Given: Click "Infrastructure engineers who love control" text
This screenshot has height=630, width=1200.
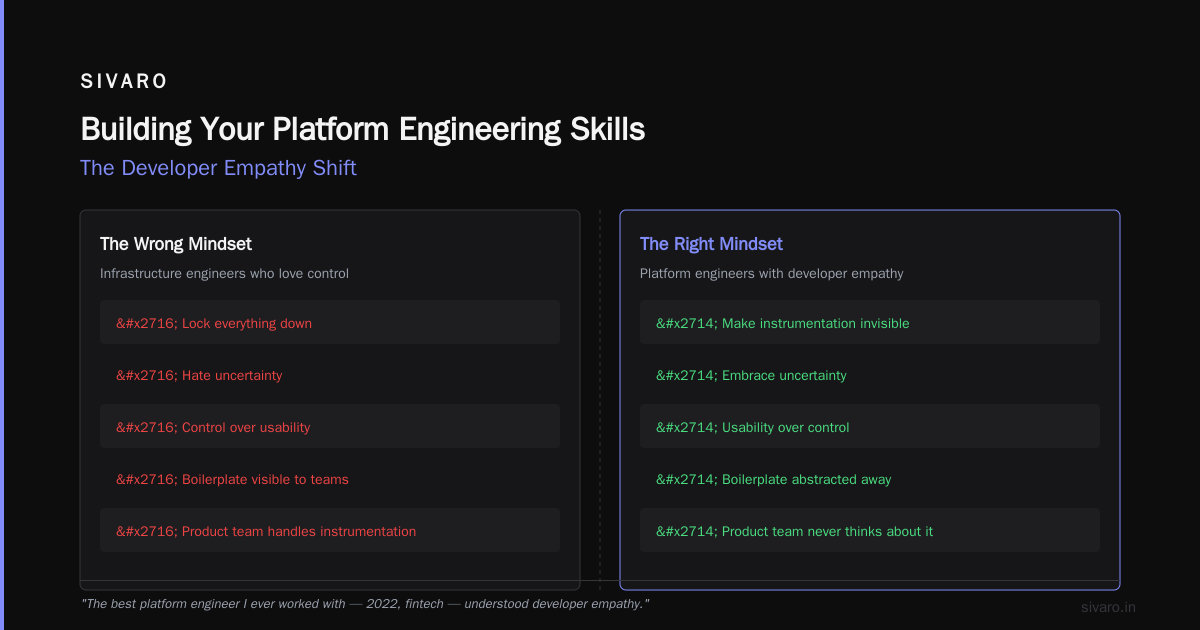Looking at the screenshot, I should 224,273.
